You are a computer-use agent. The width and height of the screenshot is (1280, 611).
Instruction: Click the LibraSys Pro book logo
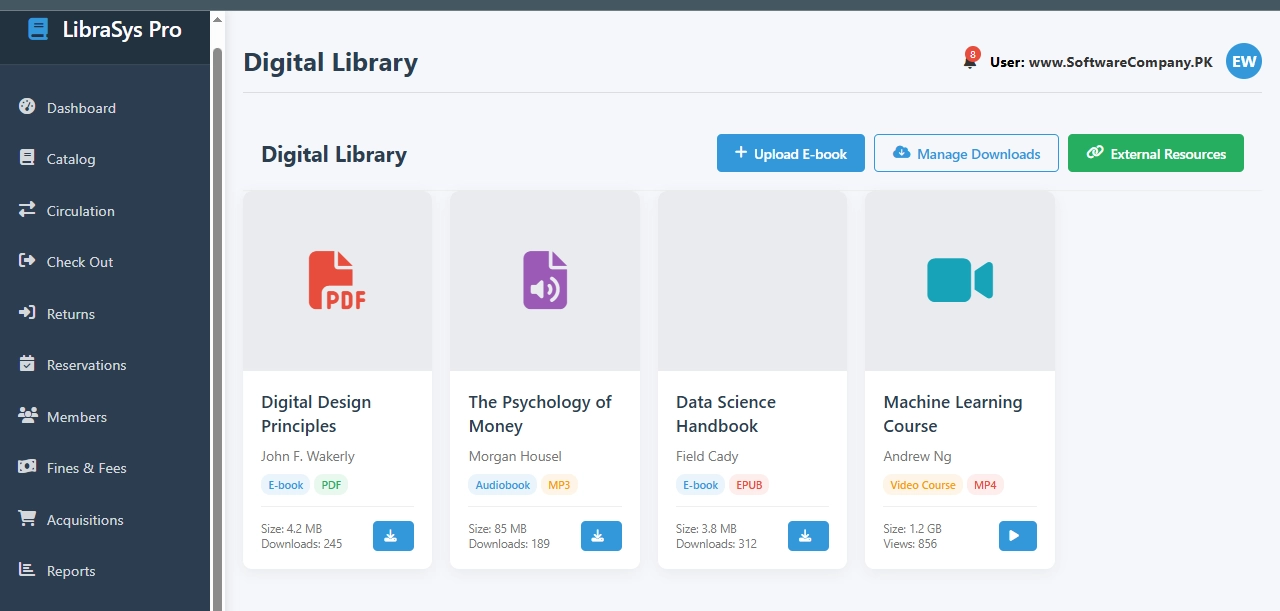coord(38,29)
